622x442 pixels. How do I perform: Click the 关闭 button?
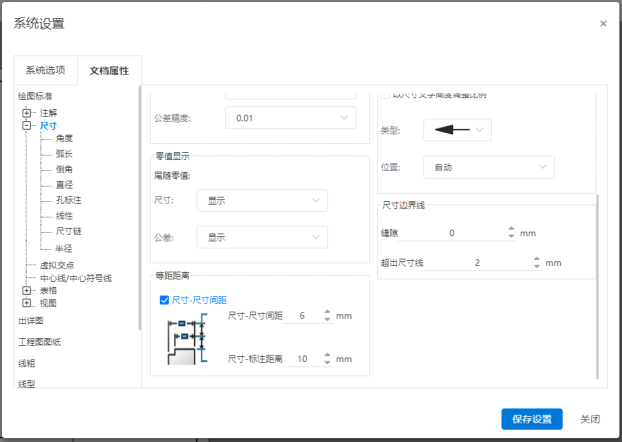tap(590, 419)
